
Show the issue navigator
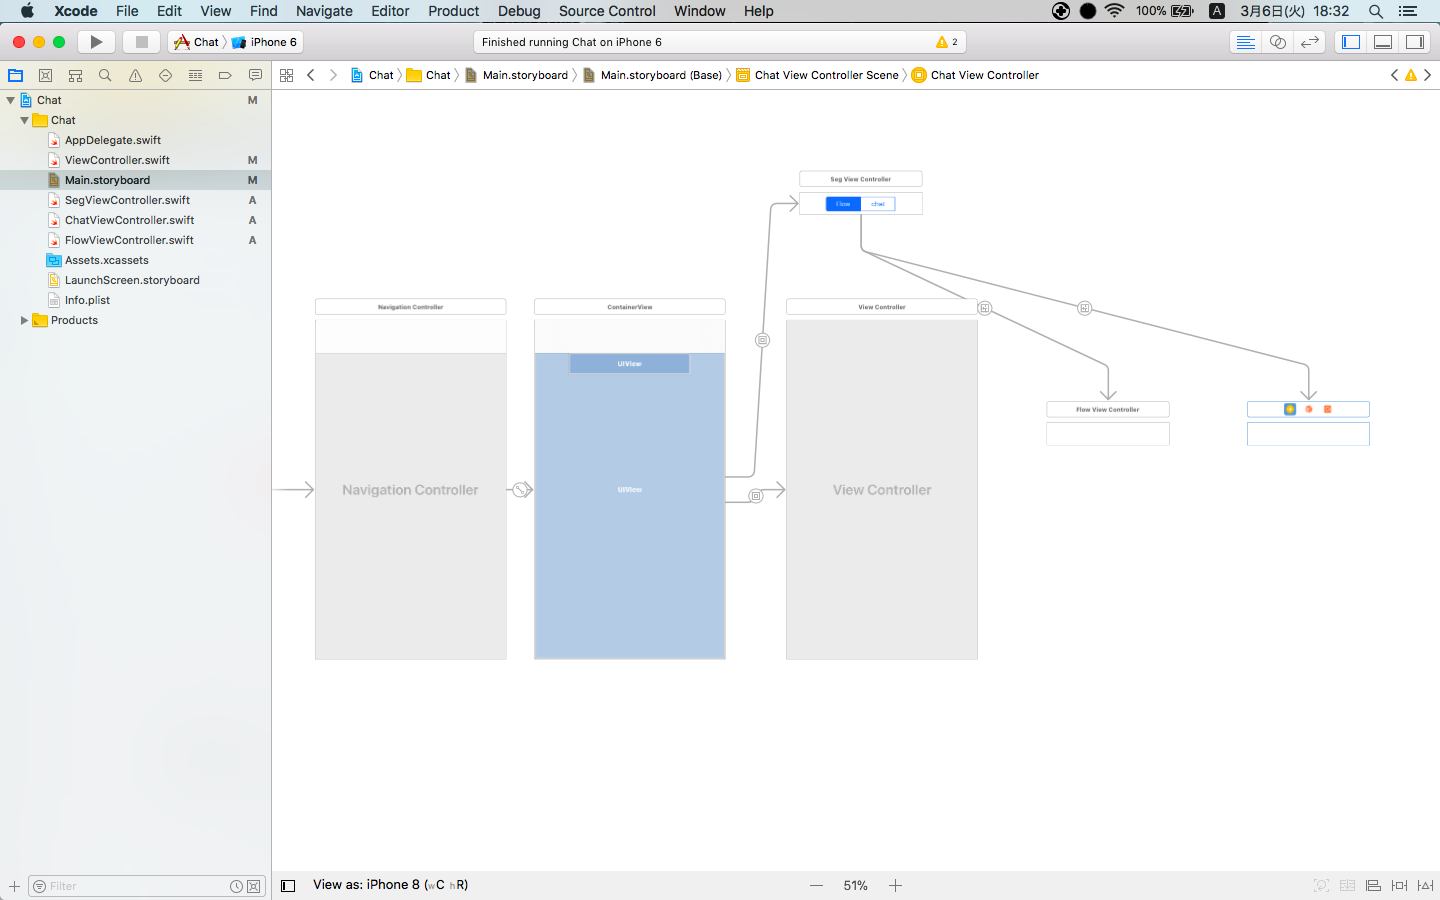135,75
